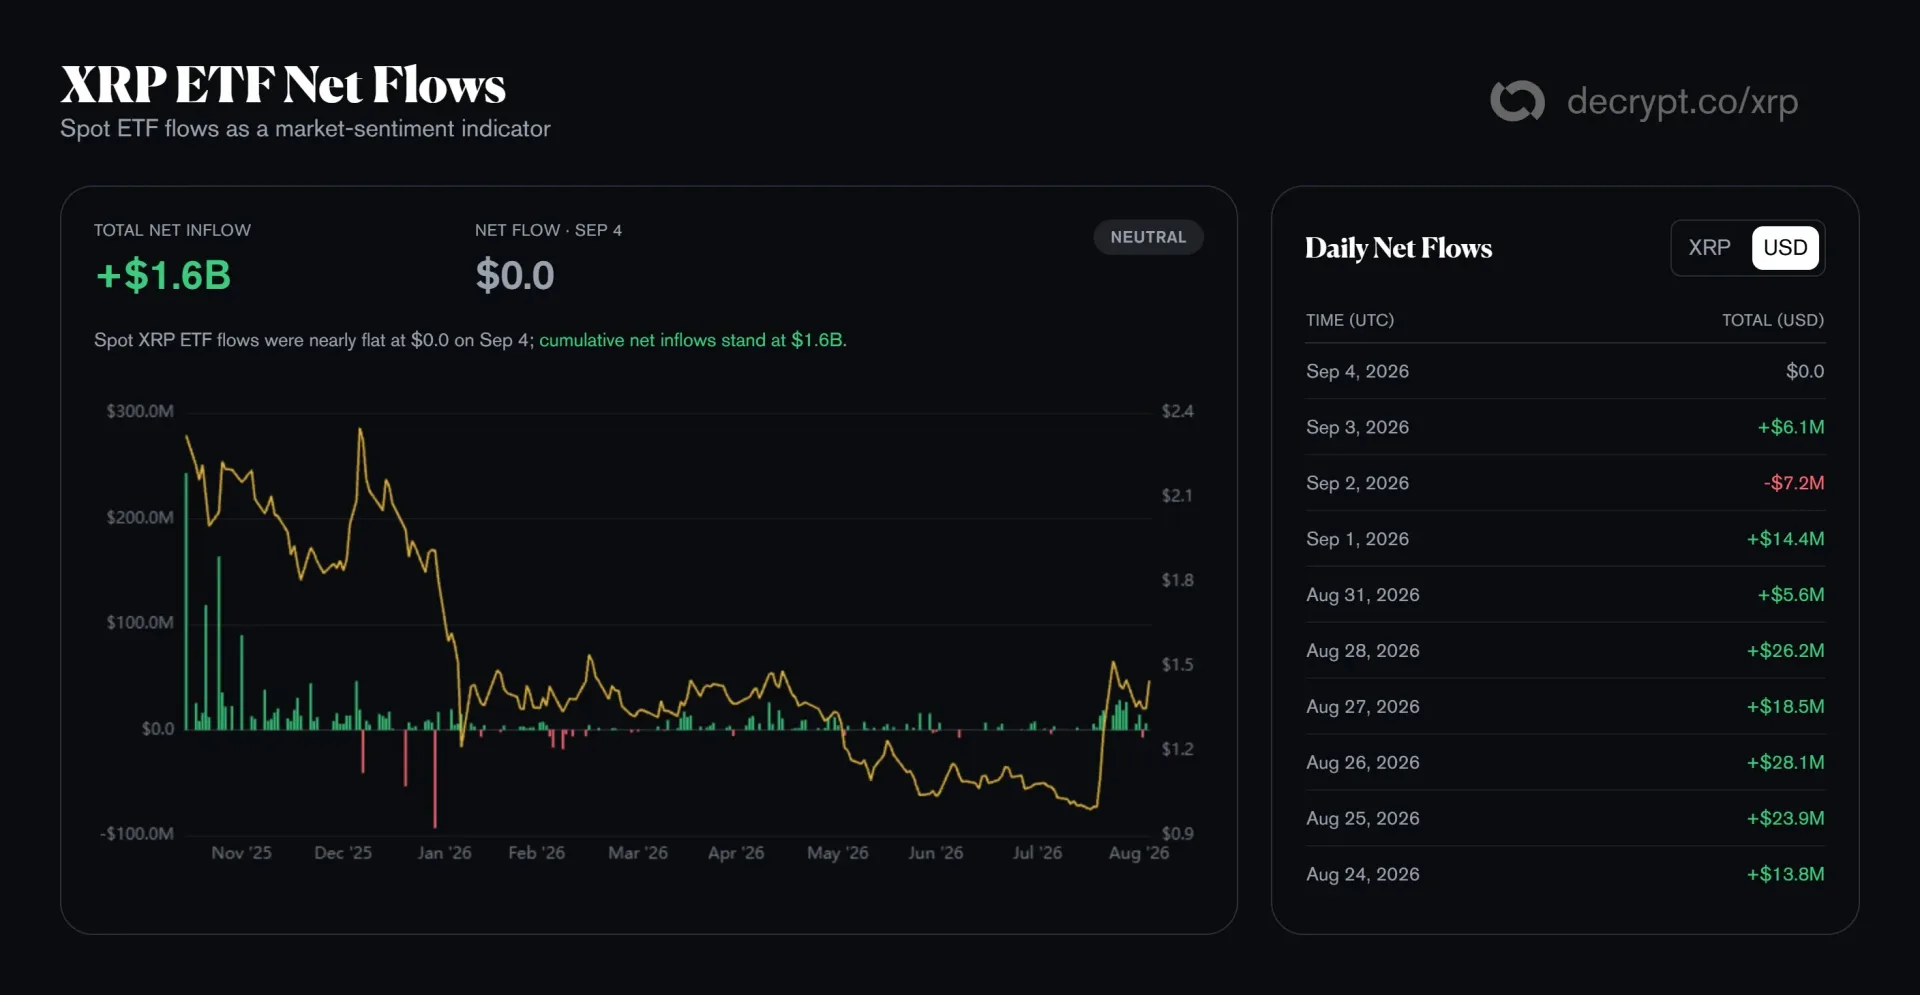
Task: Click the +$14.4M value for Sep 1
Action: coord(1785,539)
